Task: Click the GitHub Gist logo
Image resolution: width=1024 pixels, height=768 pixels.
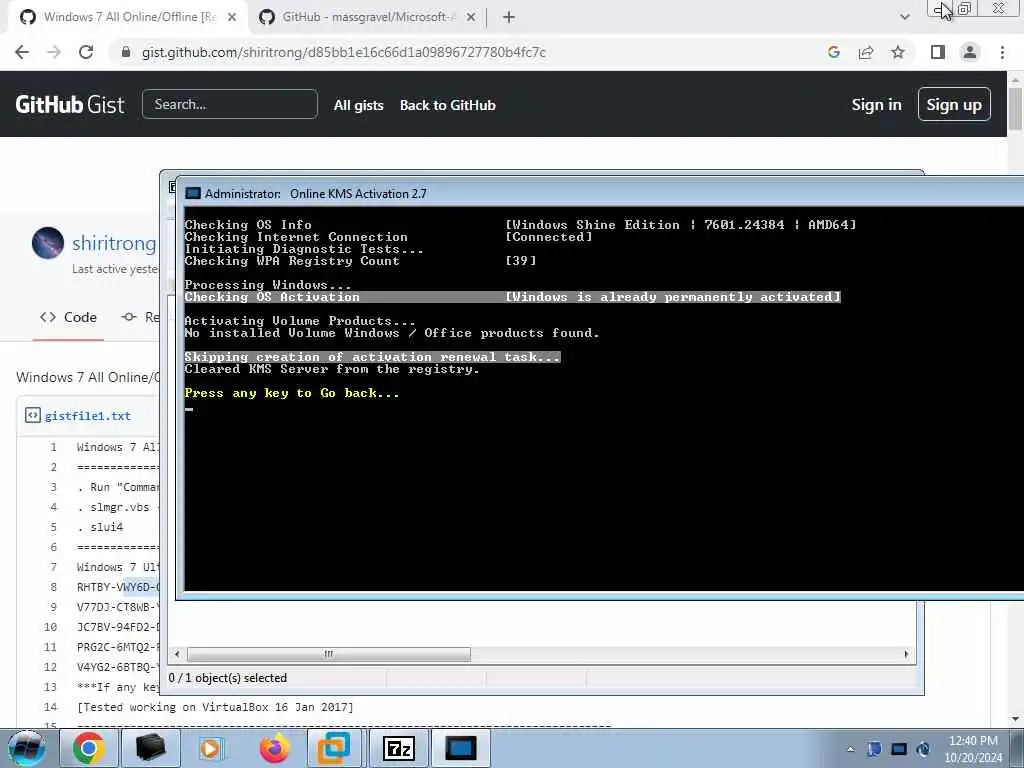Action: click(70, 104)
